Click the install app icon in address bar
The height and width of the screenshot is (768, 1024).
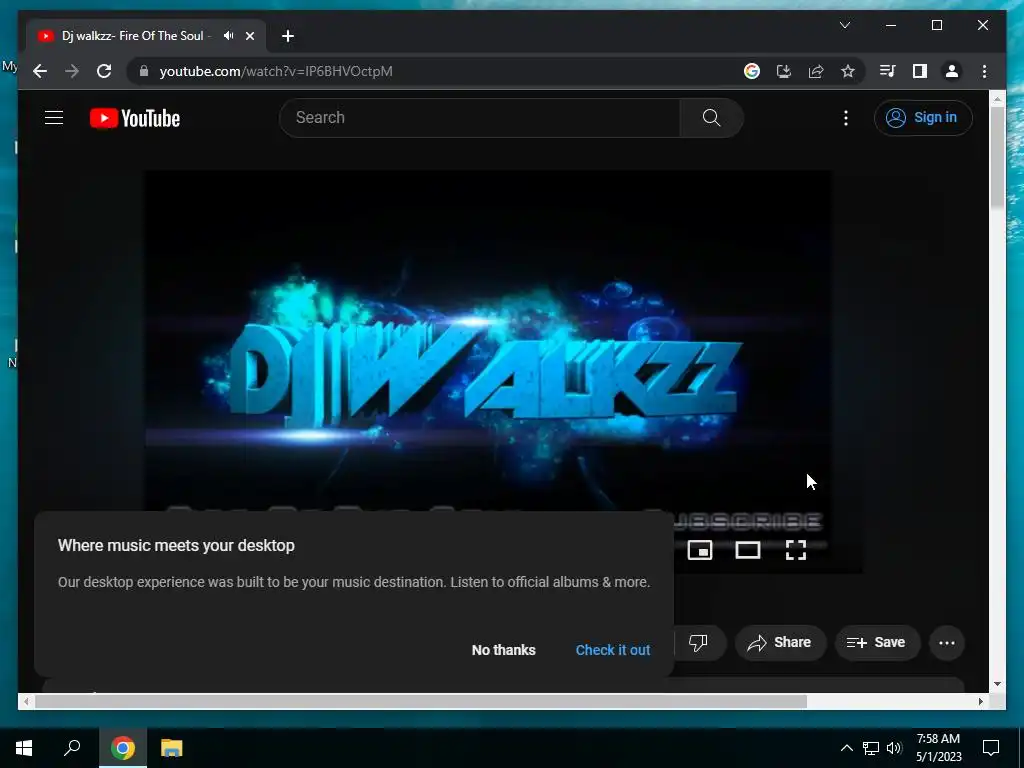(784, 71)
